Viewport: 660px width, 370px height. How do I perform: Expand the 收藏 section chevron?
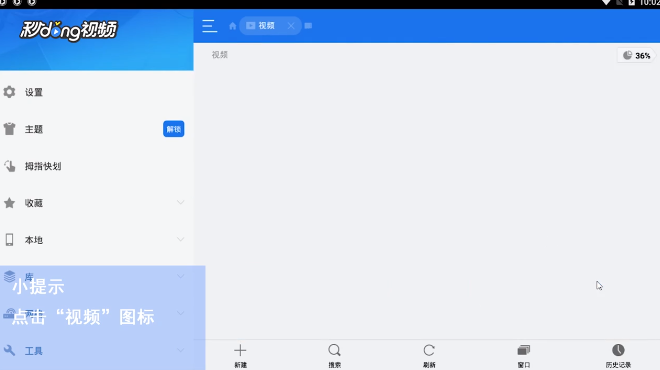[x=181, y=202]
